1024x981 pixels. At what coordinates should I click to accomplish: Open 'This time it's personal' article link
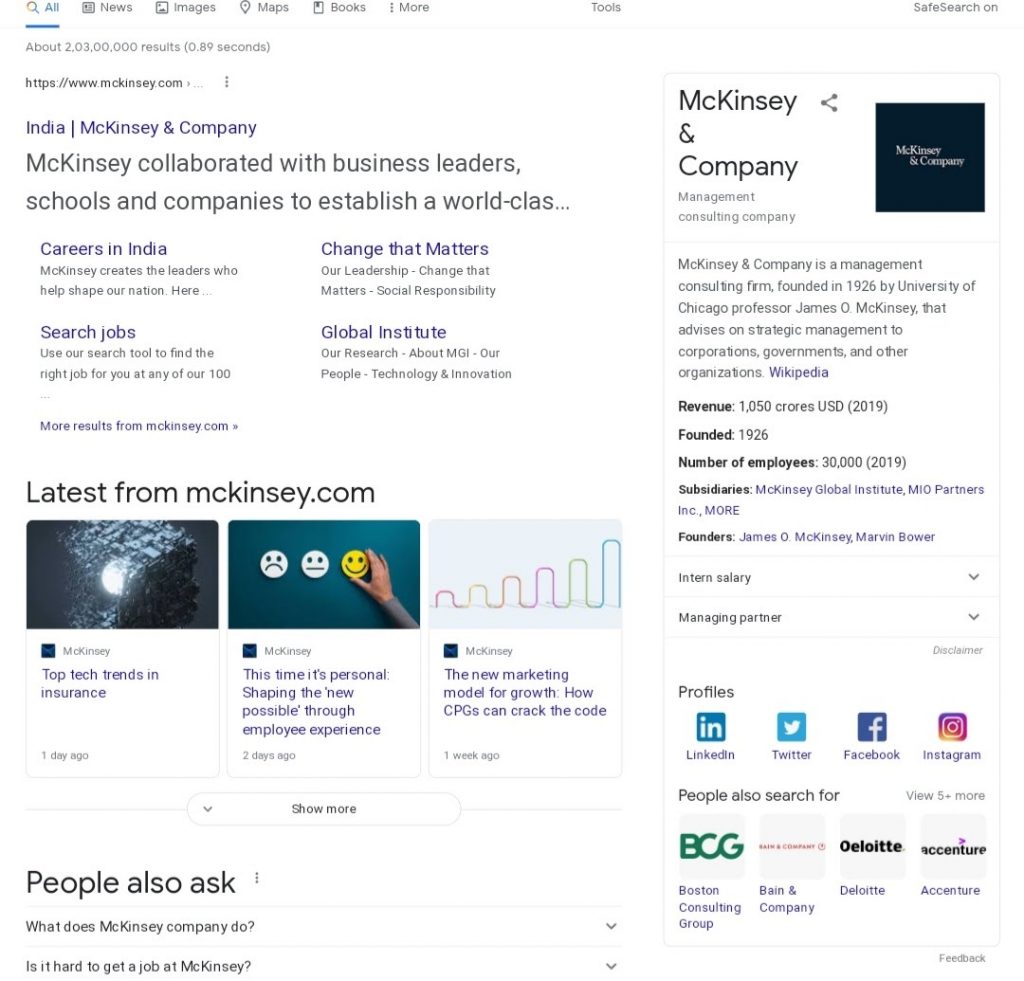click(315, 702)
